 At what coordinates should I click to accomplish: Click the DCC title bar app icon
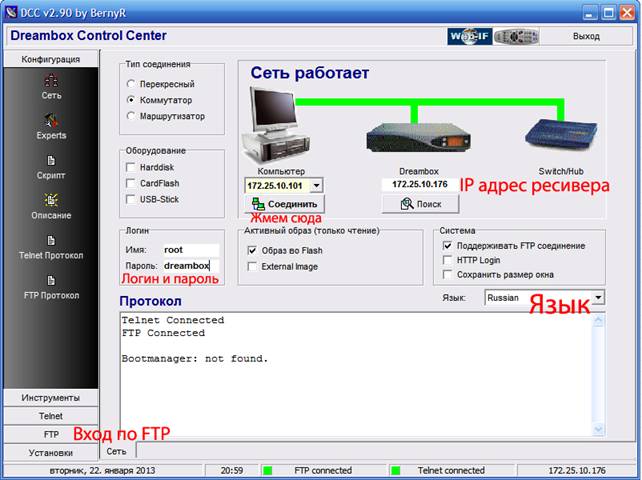click(11, 12)
